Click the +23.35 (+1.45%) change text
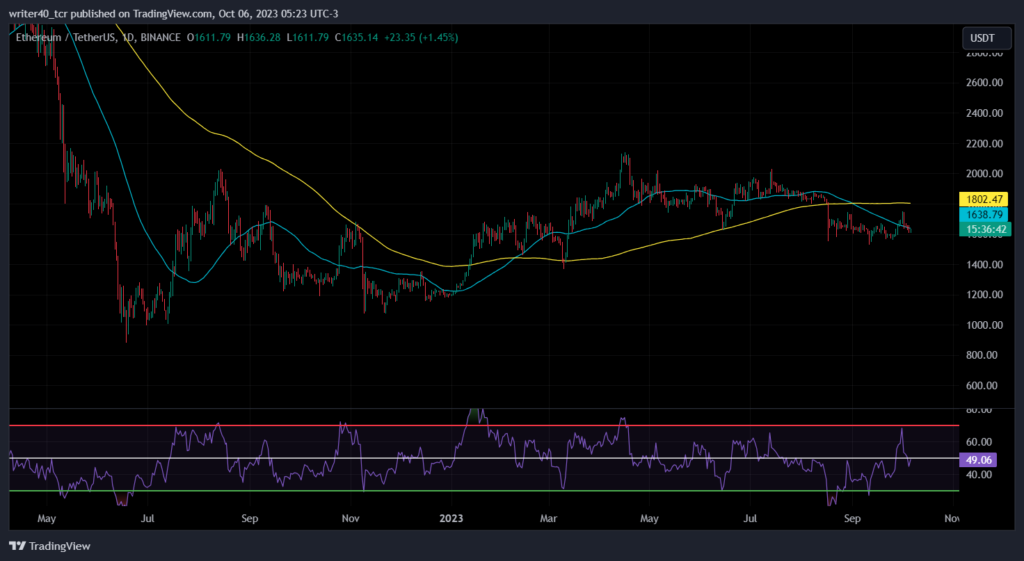This screenshot has height=561, width=1024. tap(421, 37)
